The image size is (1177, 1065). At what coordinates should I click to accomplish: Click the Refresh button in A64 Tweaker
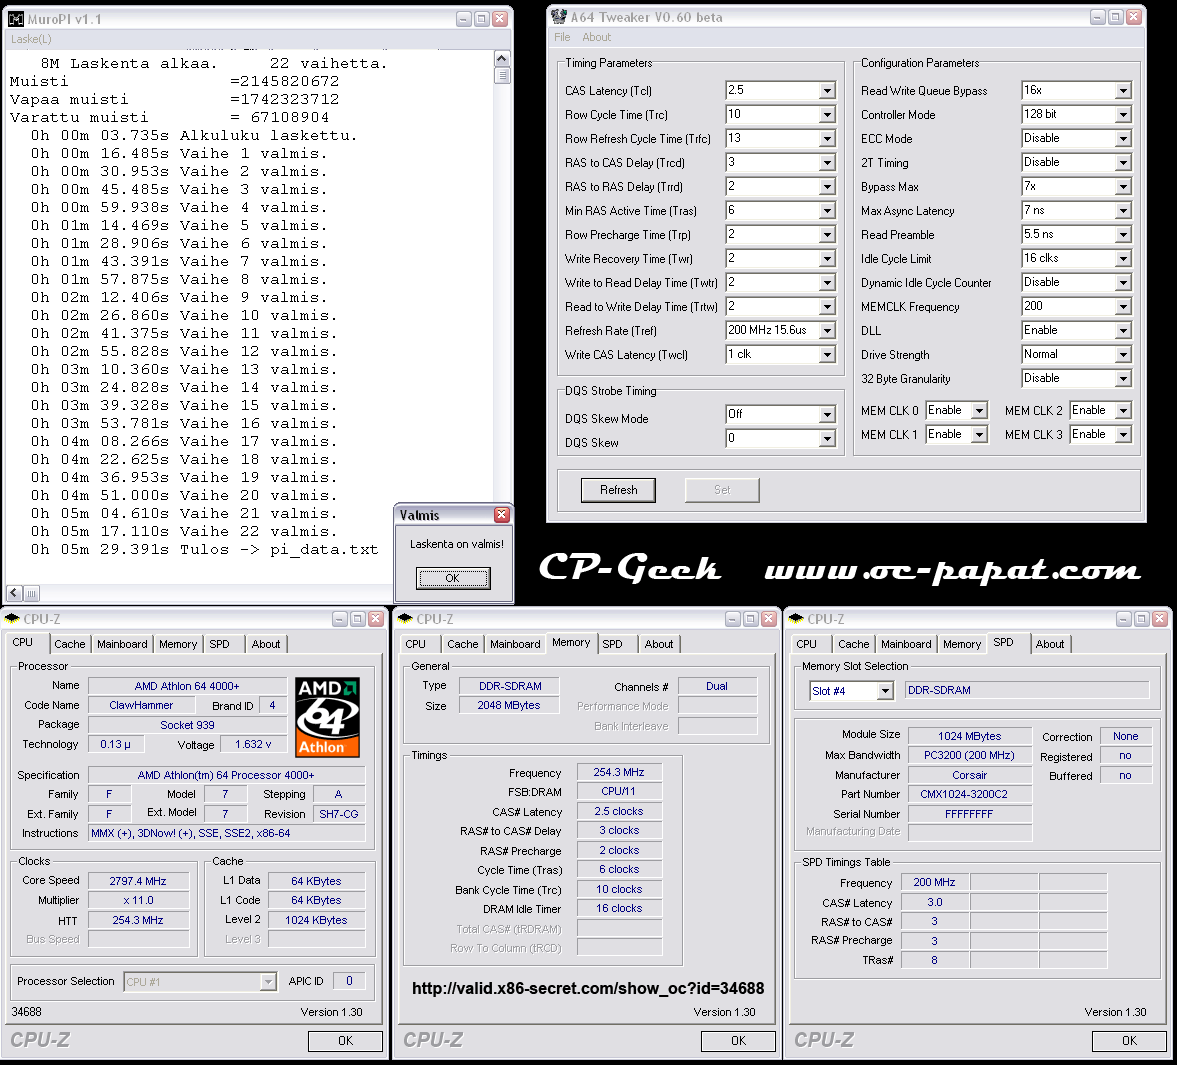pyautogui.click(x=619, y=490)
